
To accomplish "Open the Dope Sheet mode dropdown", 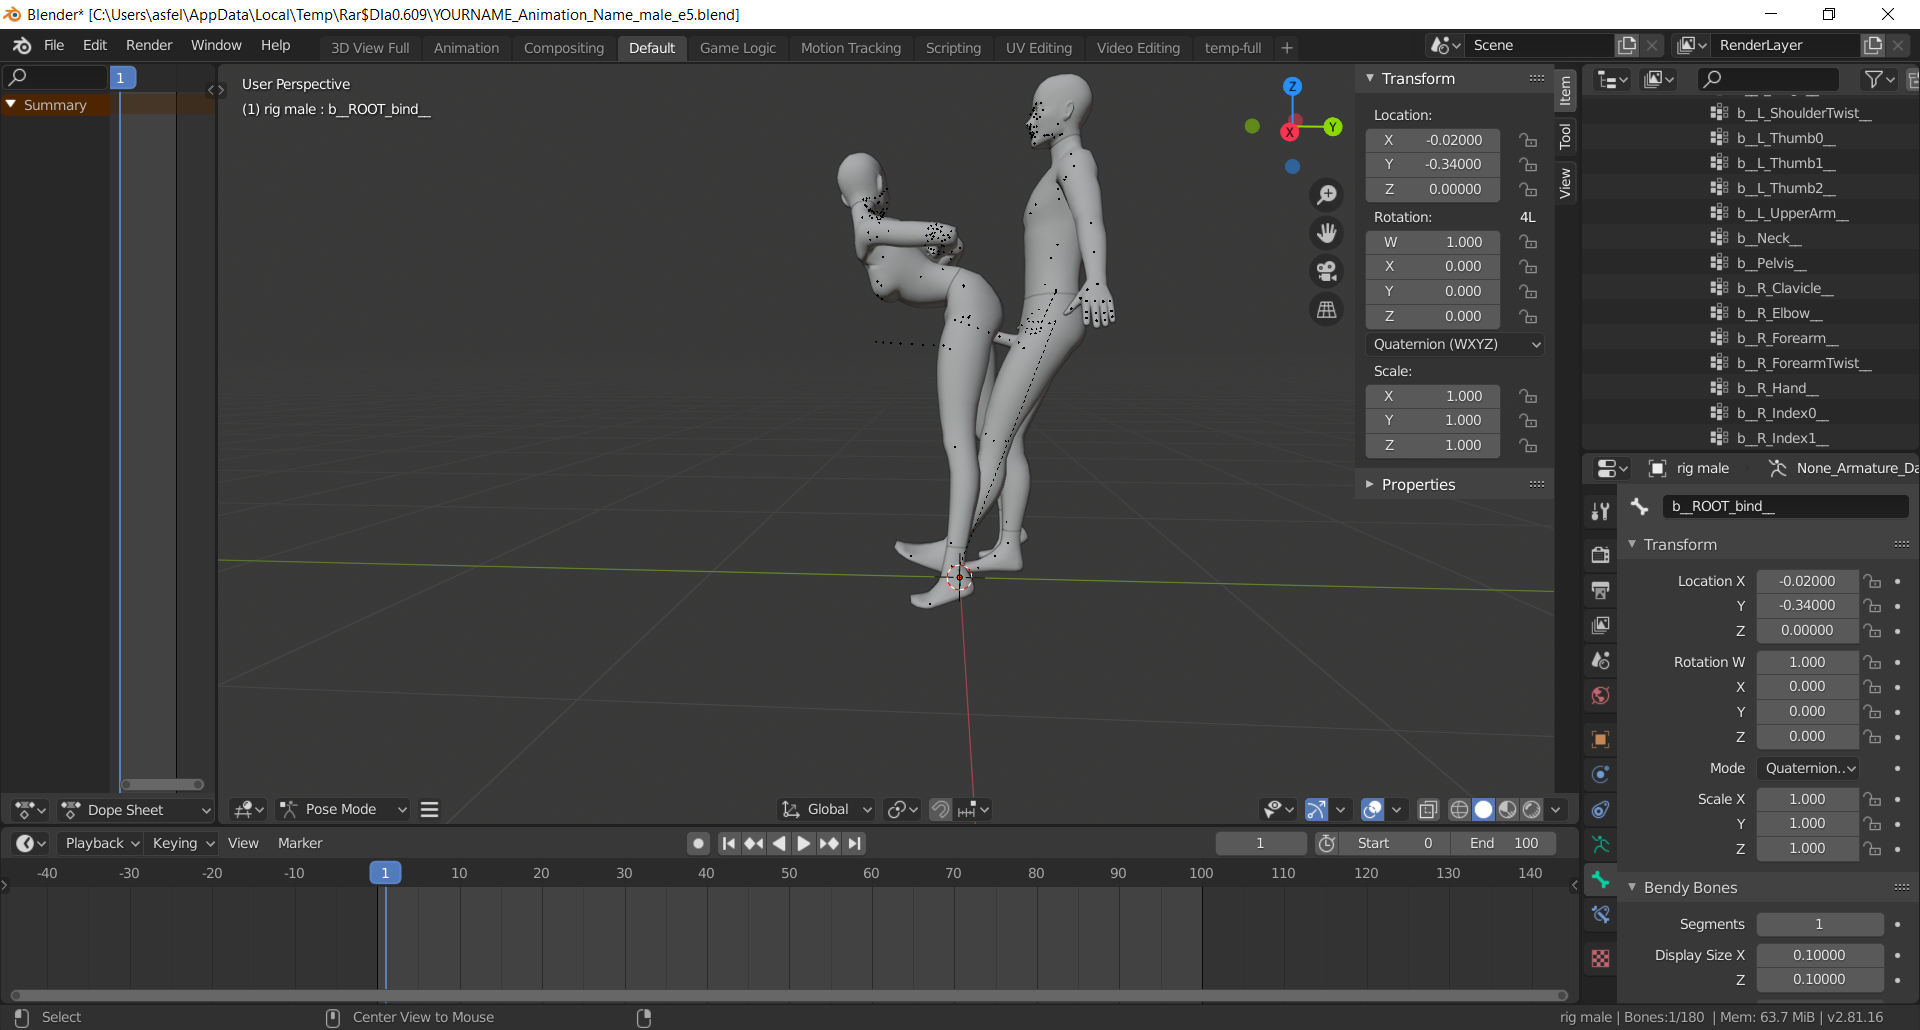I will point(135,810).
